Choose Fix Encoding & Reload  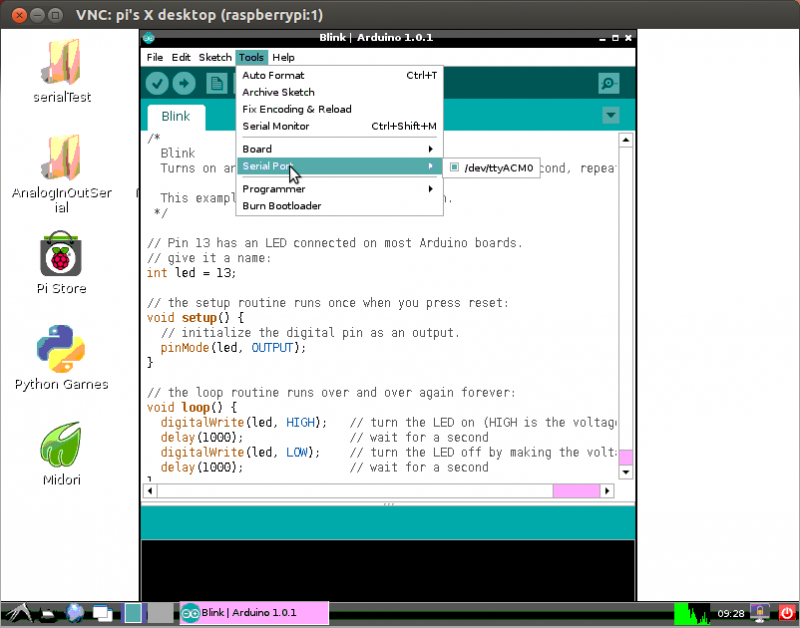(339, 109)
